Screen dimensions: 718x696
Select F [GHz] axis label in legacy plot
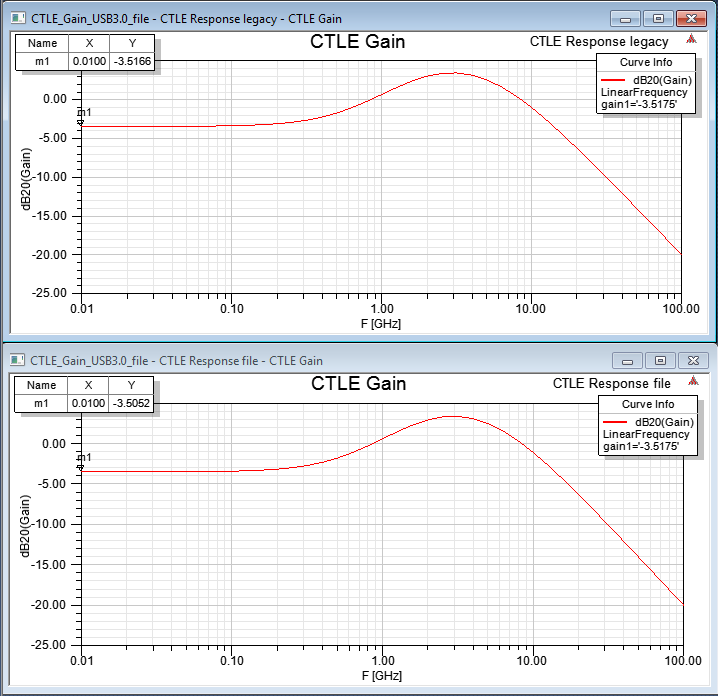381,324
